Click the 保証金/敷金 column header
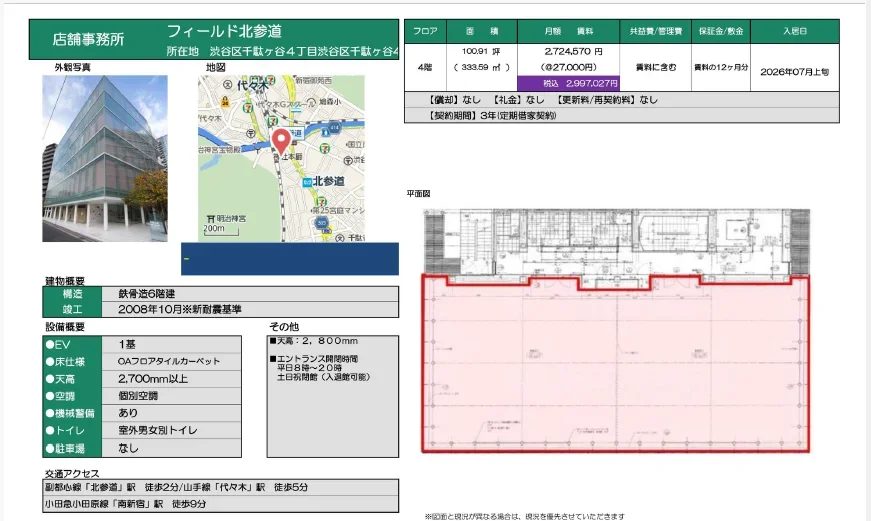Screen dimensions: 871x521 click(x=720, y=31)
